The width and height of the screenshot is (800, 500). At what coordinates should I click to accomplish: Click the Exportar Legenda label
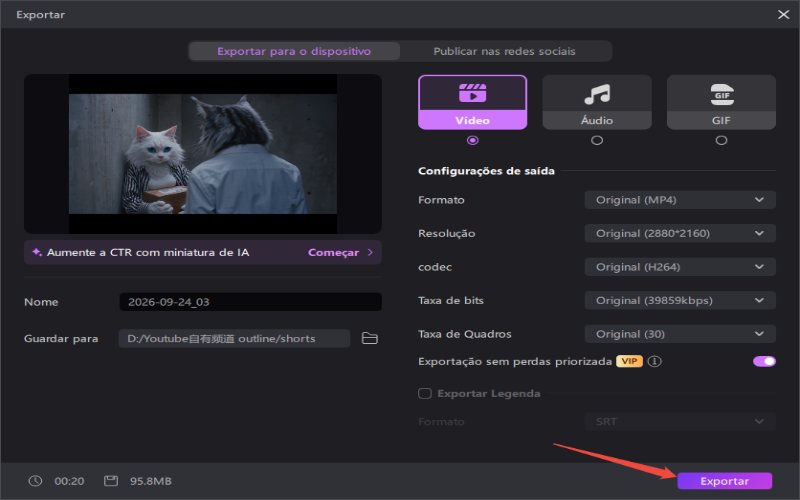[x=489, y=393]
